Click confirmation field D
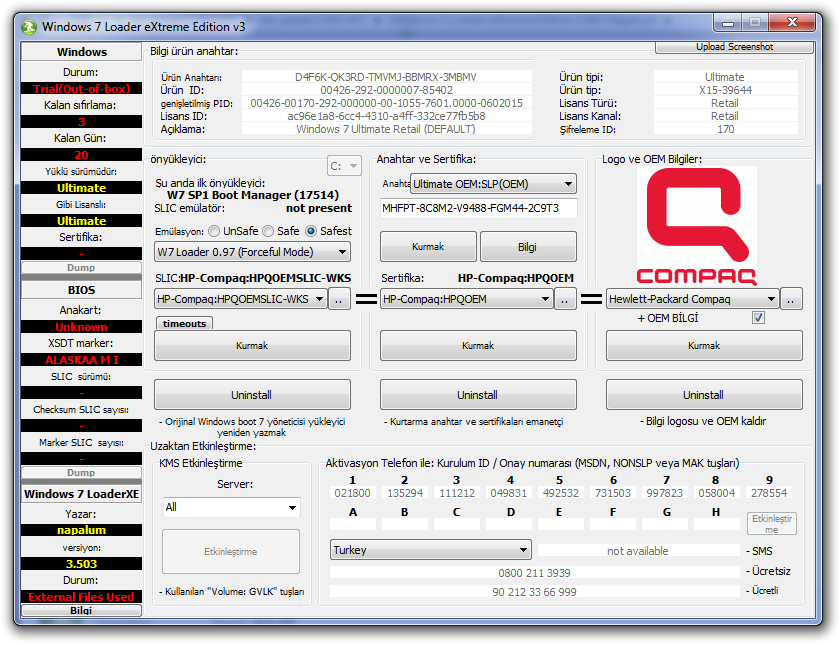This screenshot has width=840, height=645. coord(509,524)
